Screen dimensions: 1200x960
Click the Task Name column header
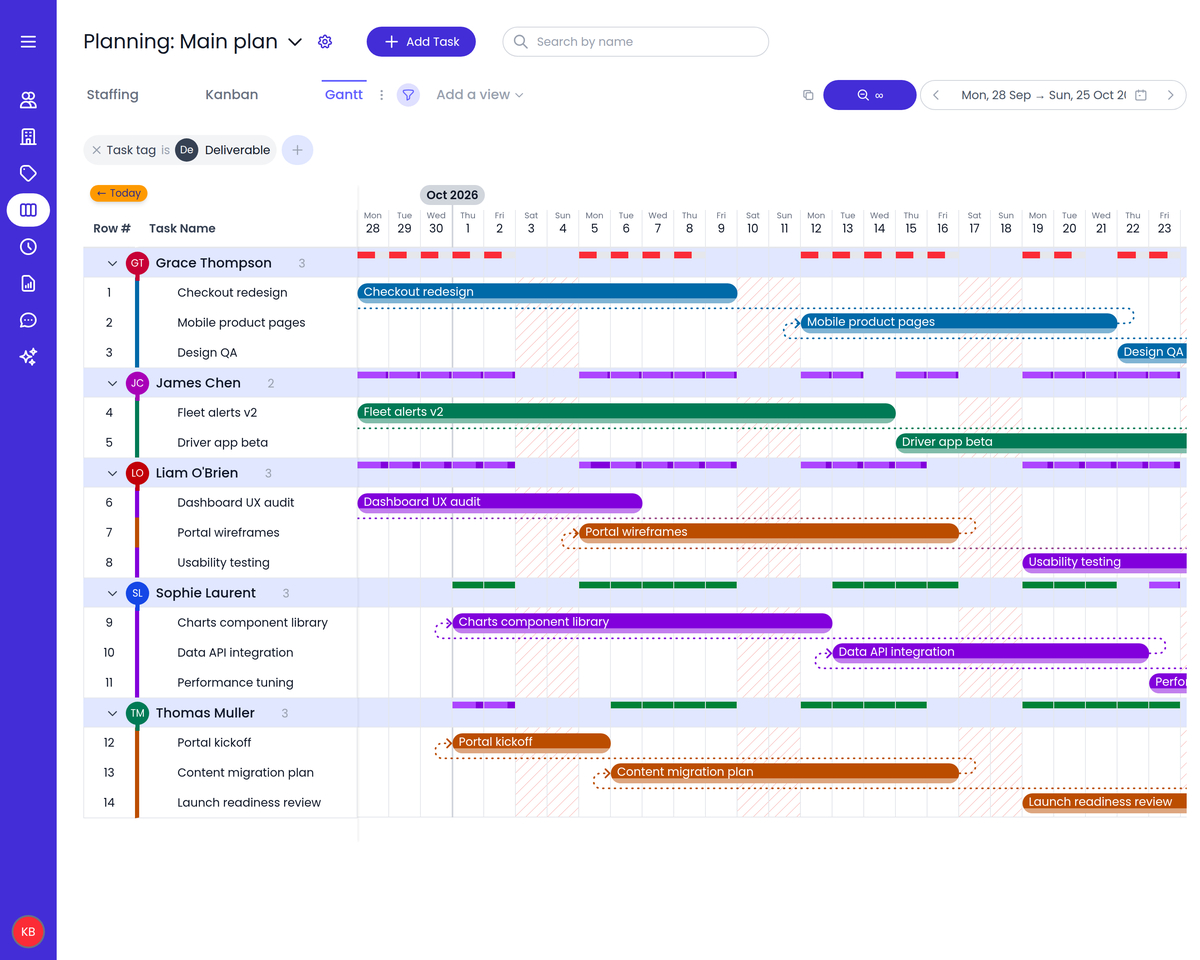pos(182,228)
